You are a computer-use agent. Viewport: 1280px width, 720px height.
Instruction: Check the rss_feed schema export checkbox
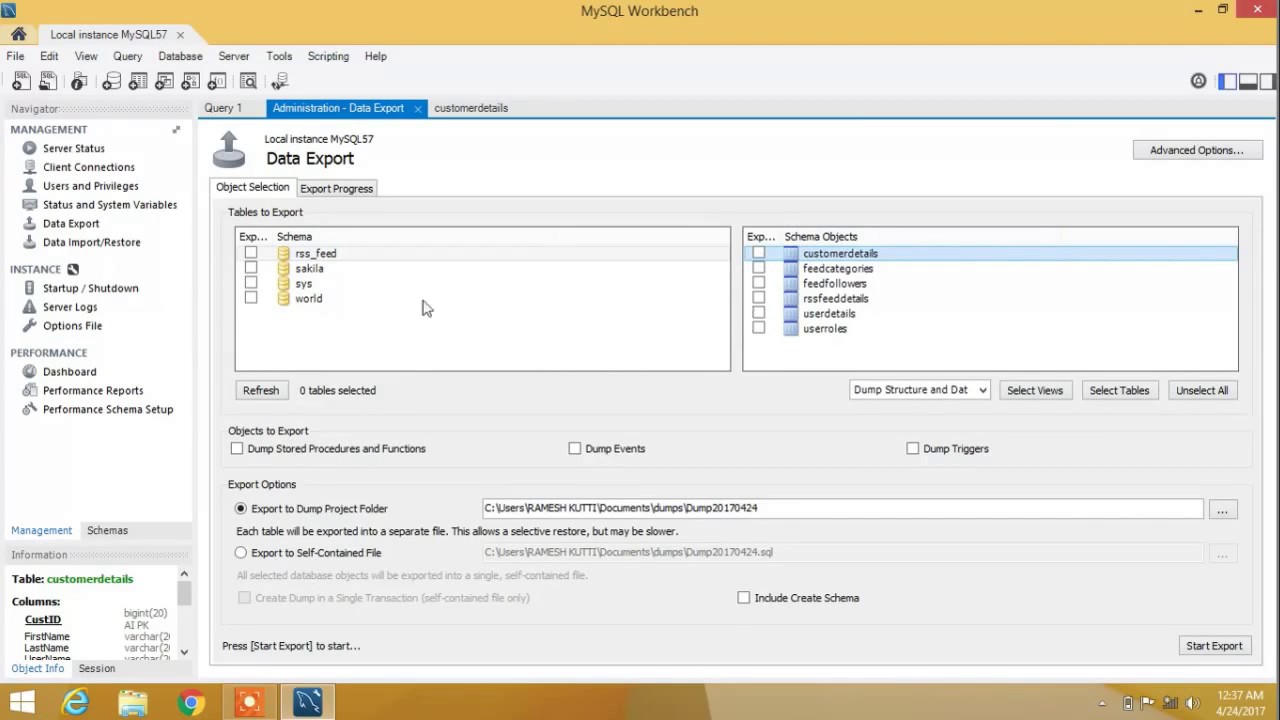(x=251, y=254)
